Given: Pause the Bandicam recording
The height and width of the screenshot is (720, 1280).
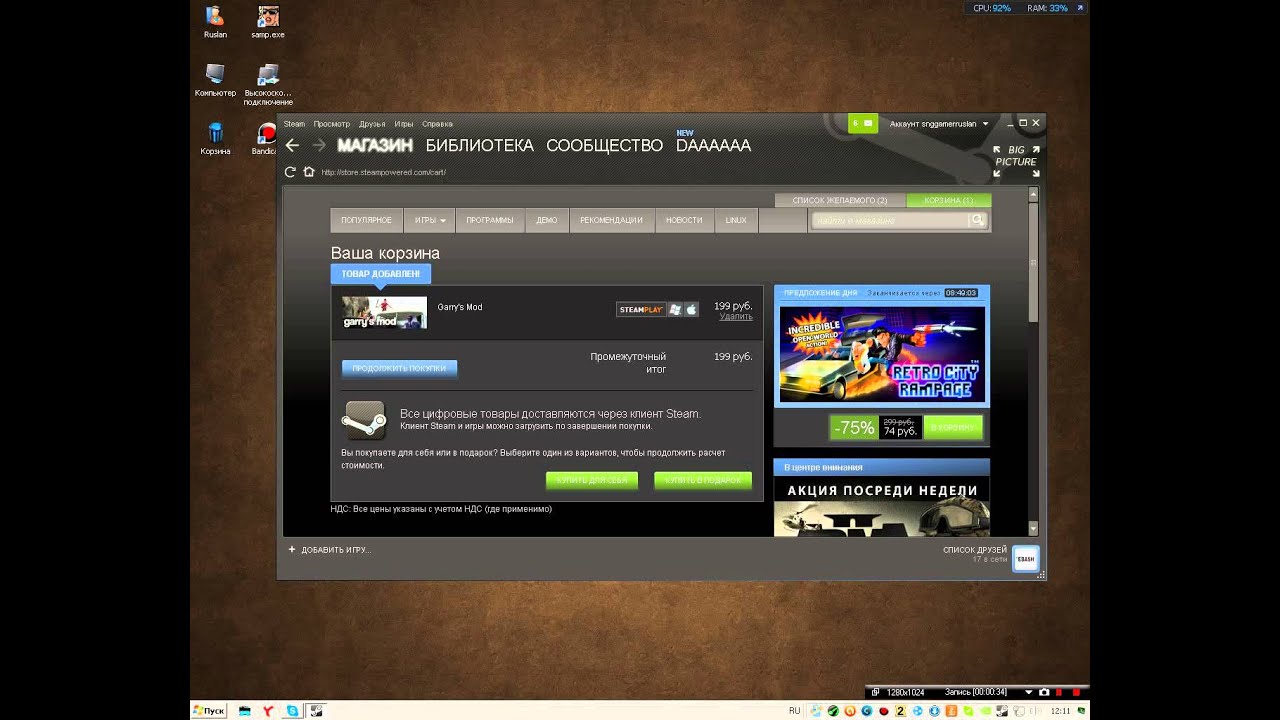Looking at the screenshot, I should [1060, 692].
